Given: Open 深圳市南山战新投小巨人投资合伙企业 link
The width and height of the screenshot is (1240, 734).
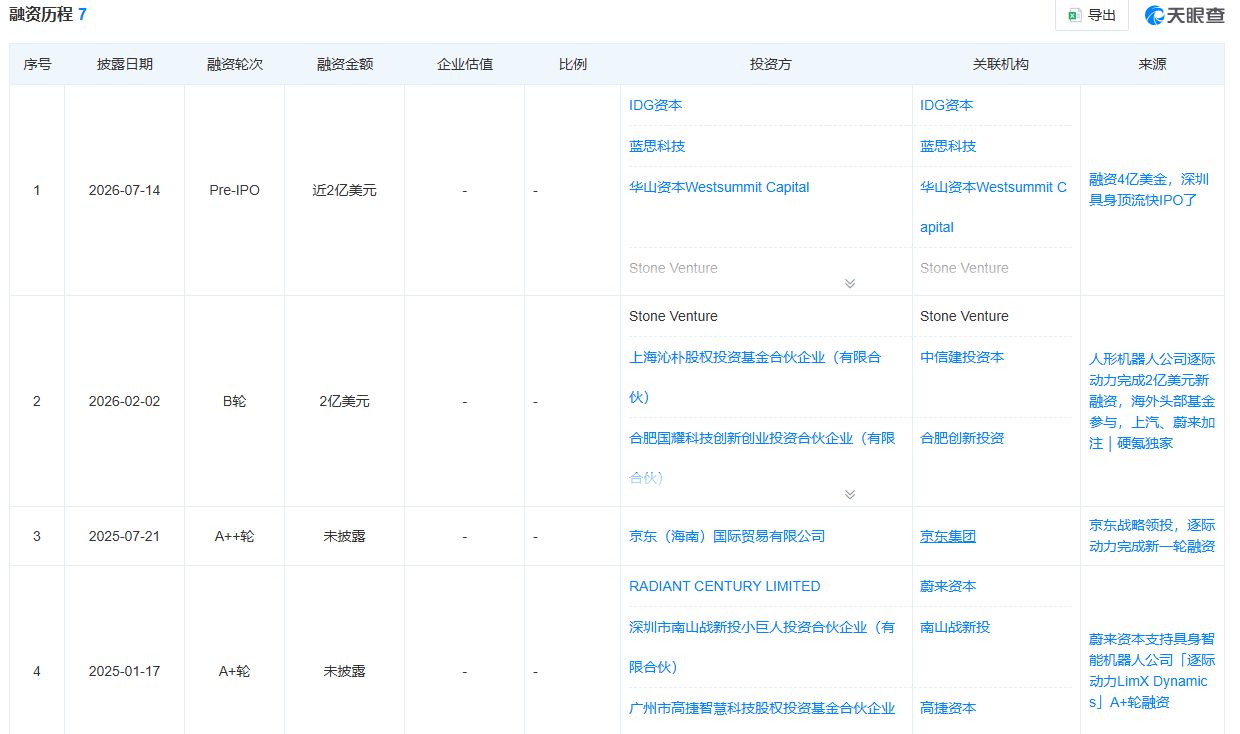Looking at the screenshot, I should pos(762,647).
